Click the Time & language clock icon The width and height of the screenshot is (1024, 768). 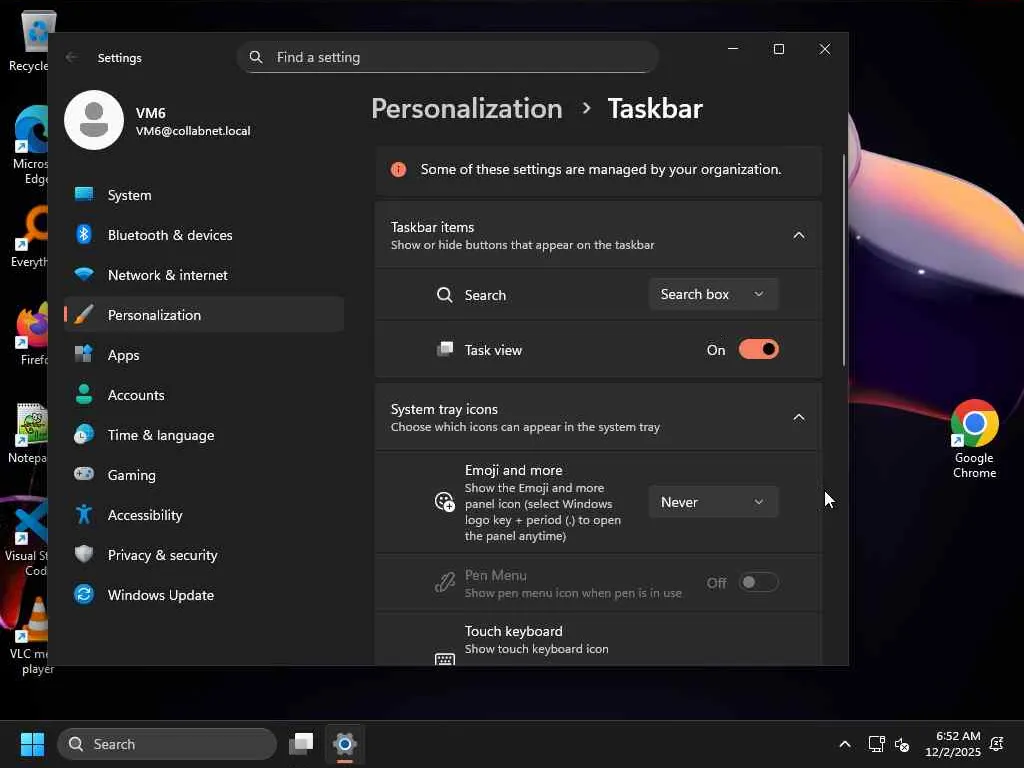84,434
